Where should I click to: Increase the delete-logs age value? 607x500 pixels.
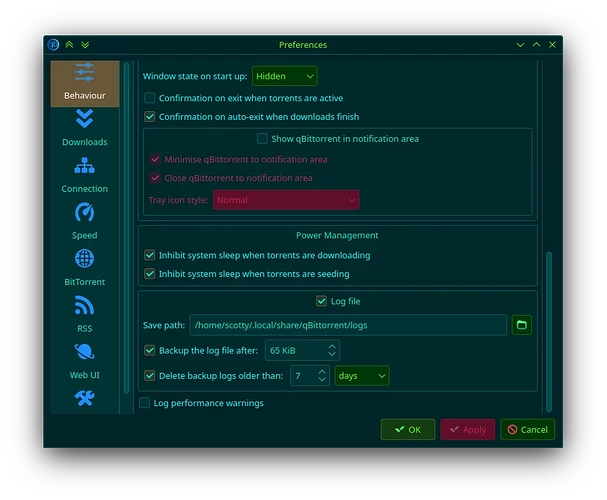[x=322, y=372]
